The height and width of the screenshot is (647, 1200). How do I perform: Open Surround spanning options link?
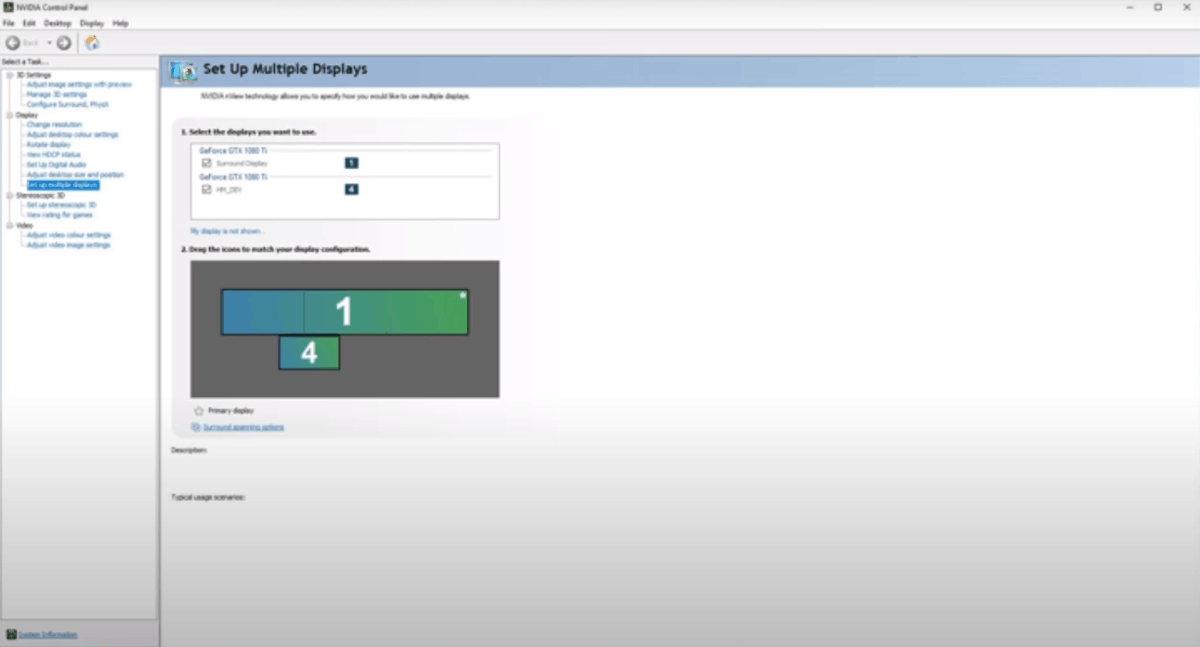243,427
